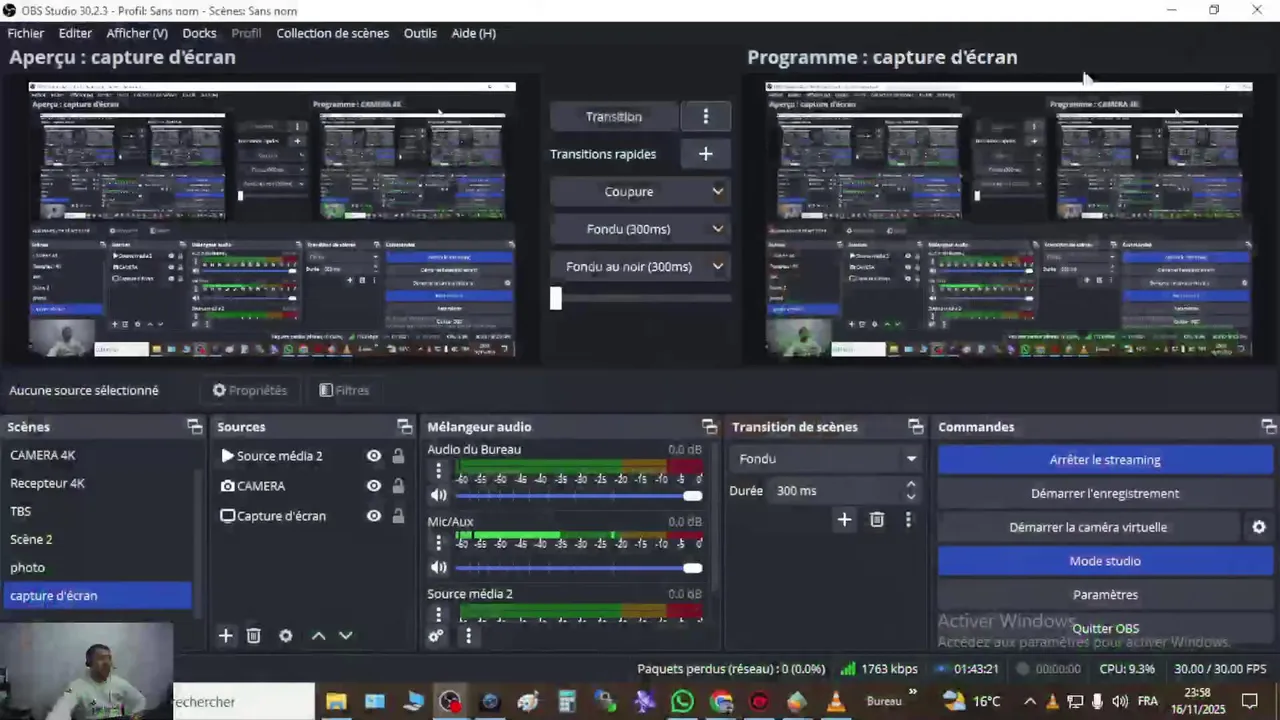The image size is (1280, 720).
Task: Open the Afficher (V) menu
Action: 137,33
